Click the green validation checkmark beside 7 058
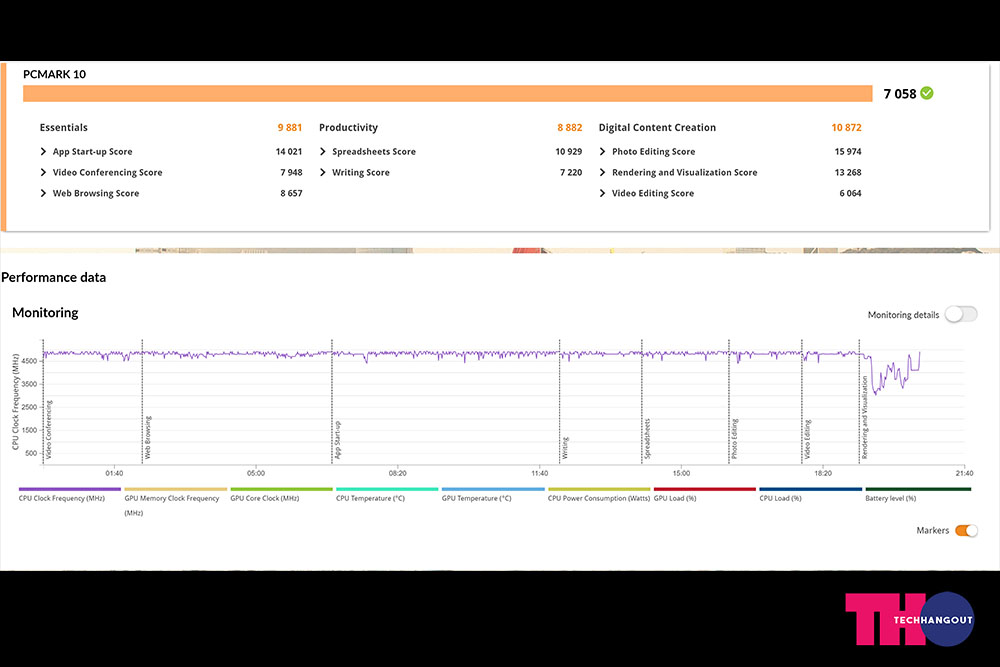The width and height of the screenshot is (1000, 667). click(927, 93)
